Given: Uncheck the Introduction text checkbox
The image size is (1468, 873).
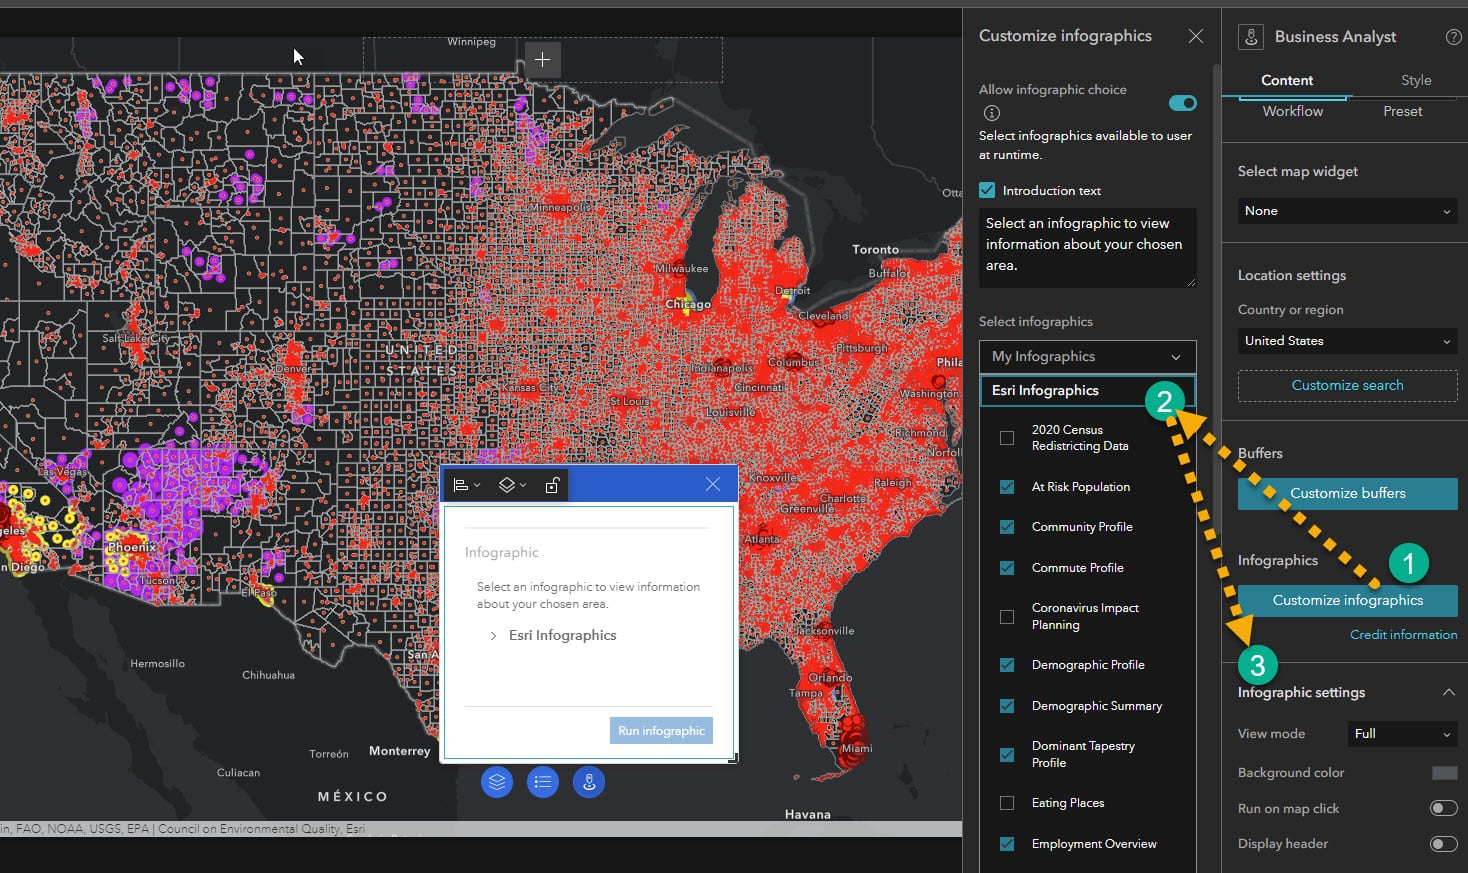Looking at the screenshot, I should click(987, 190).
